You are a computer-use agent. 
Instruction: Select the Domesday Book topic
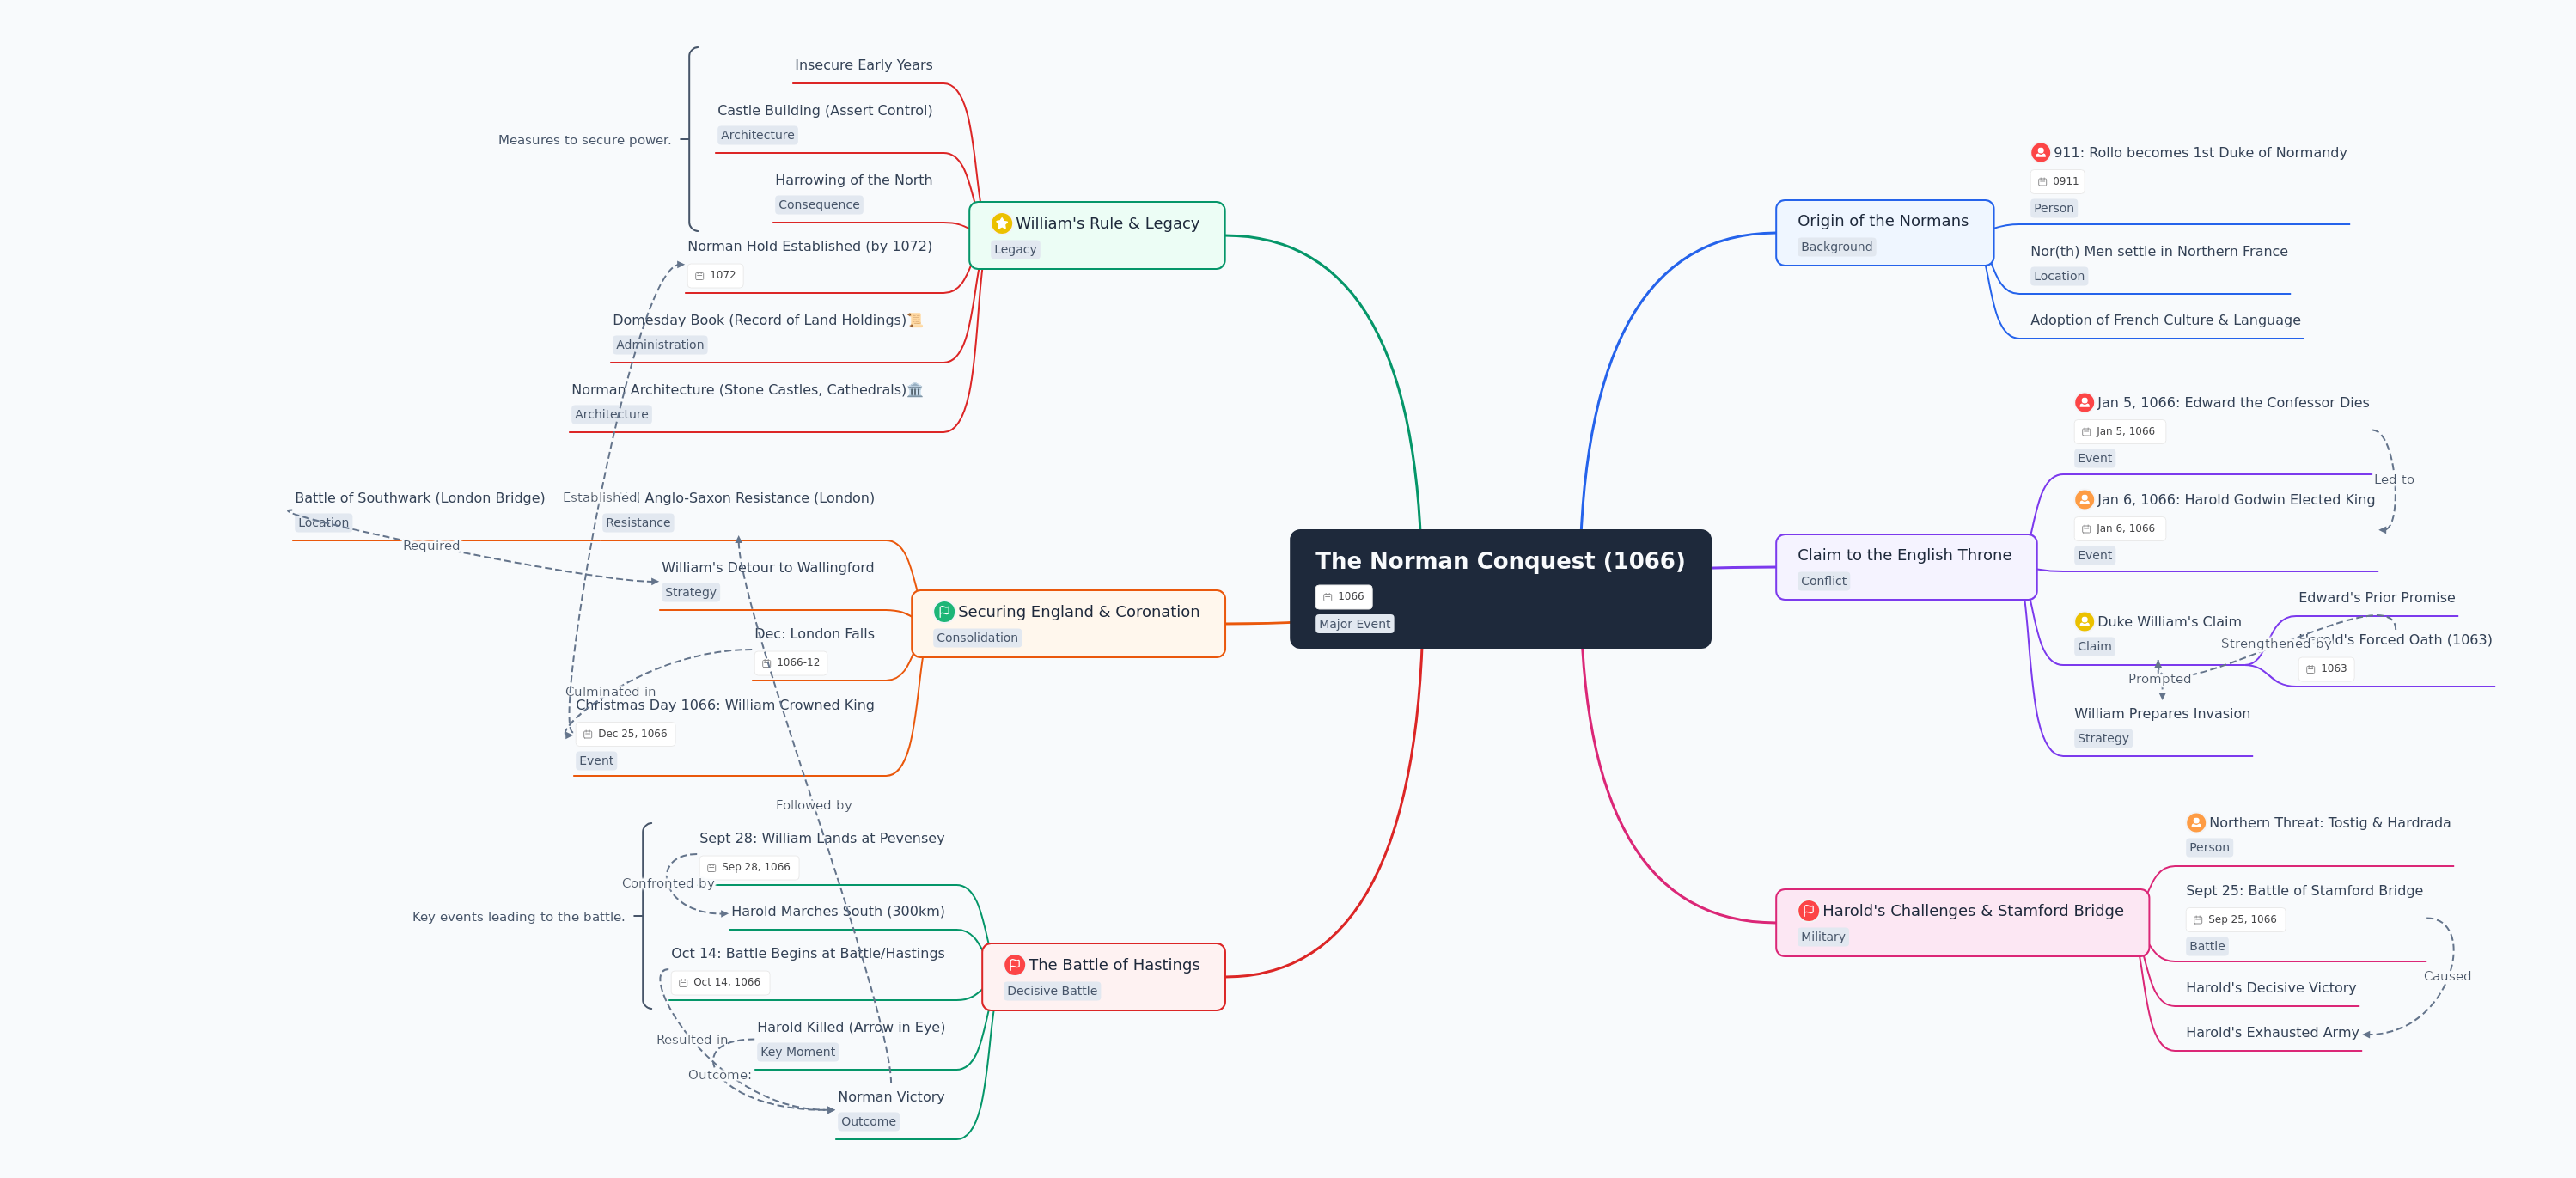[x=759, y=320]
